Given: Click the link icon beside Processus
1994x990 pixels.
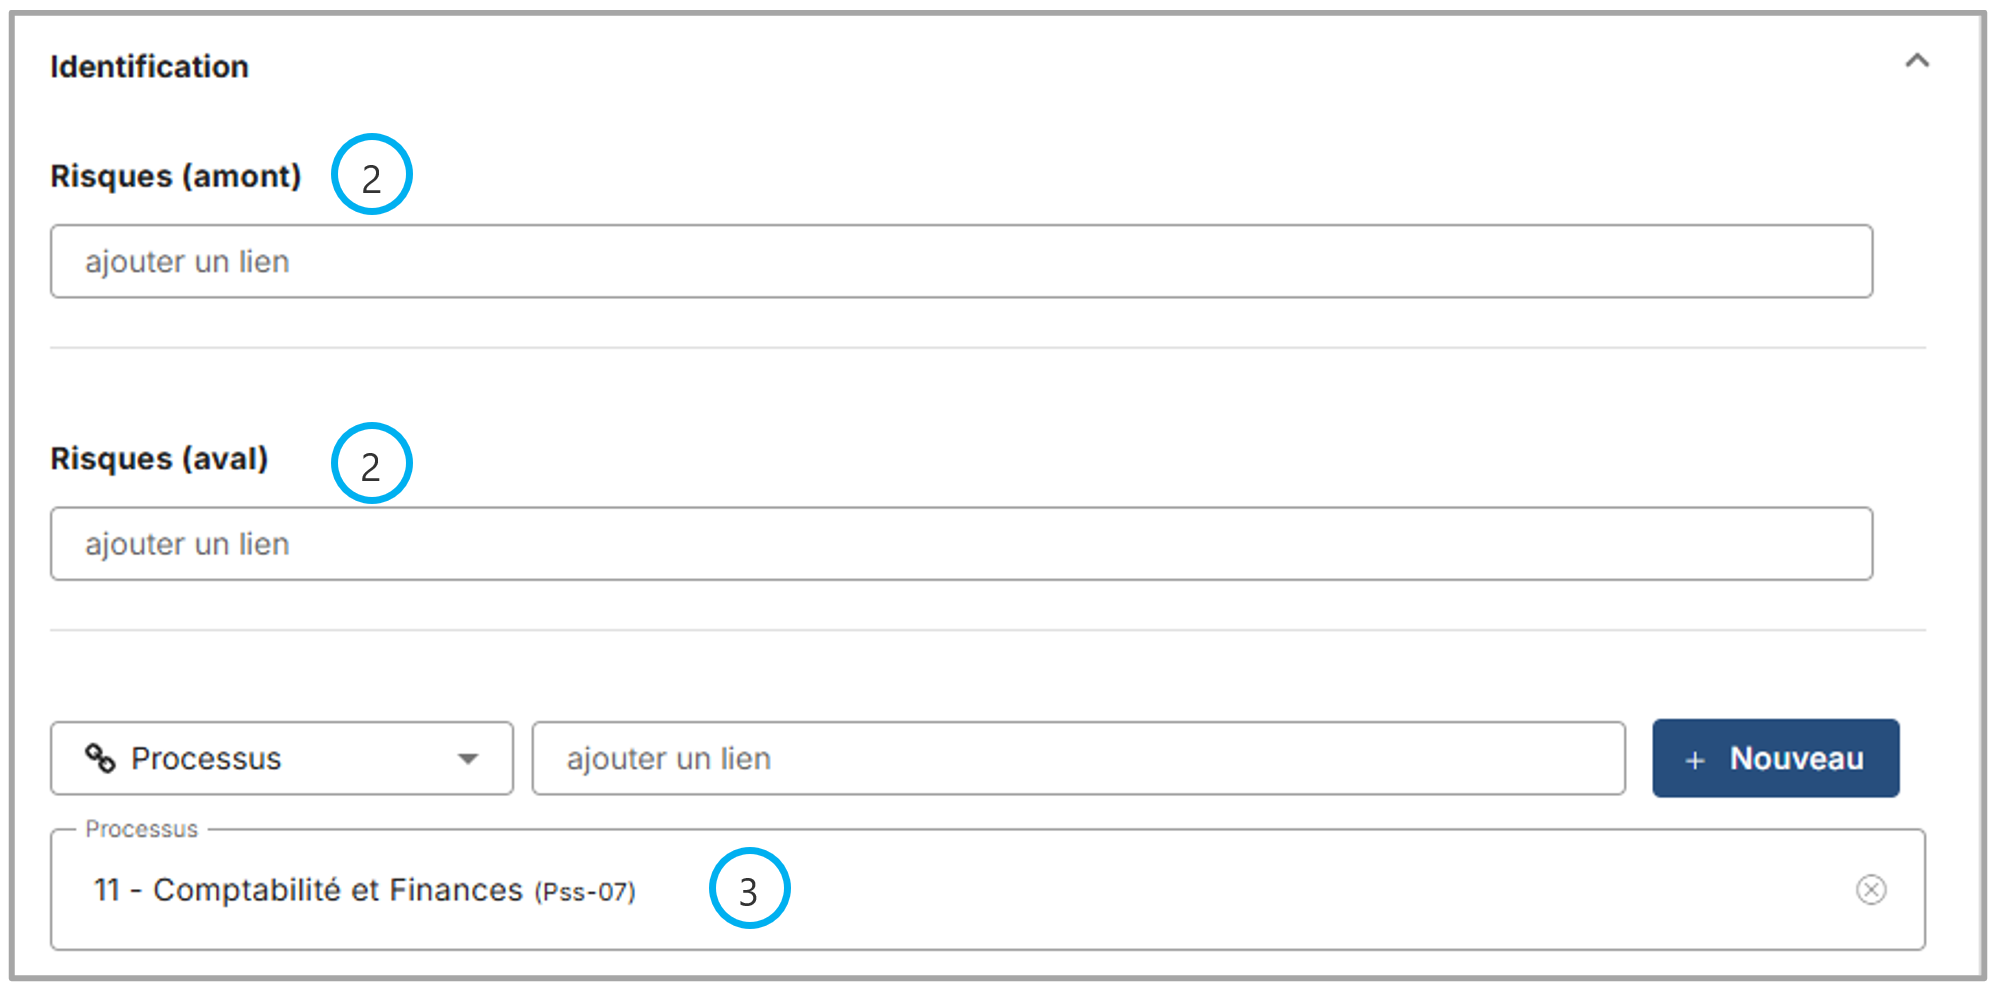Looking at the screenshot, I should 100,759.
